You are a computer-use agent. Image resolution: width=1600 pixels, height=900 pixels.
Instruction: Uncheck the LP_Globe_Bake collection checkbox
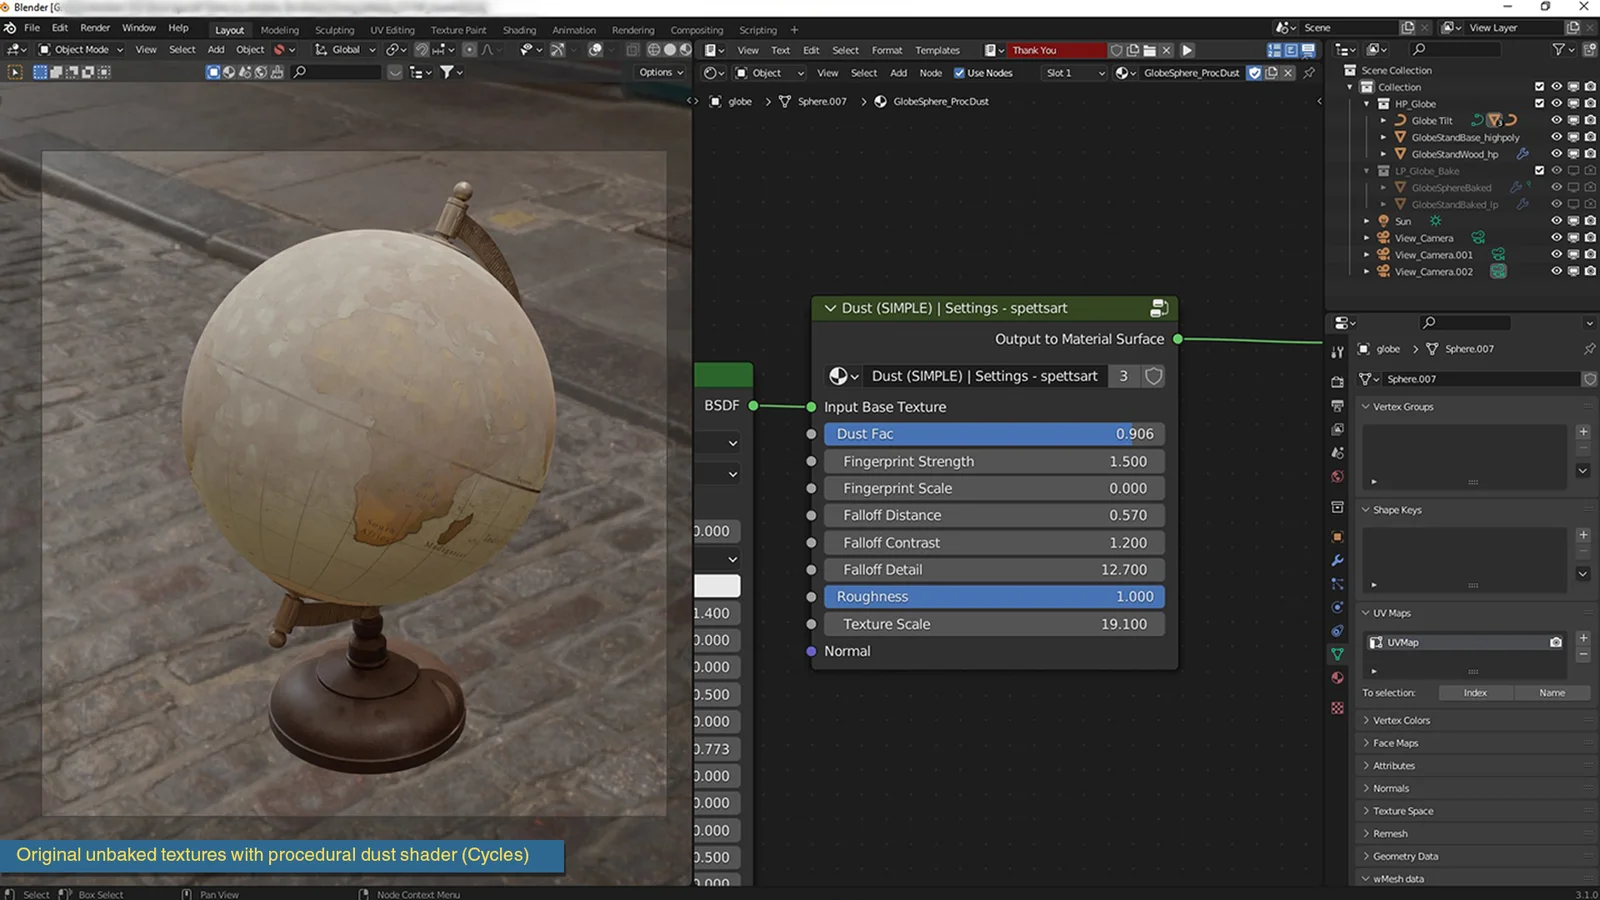(1540, 170)
